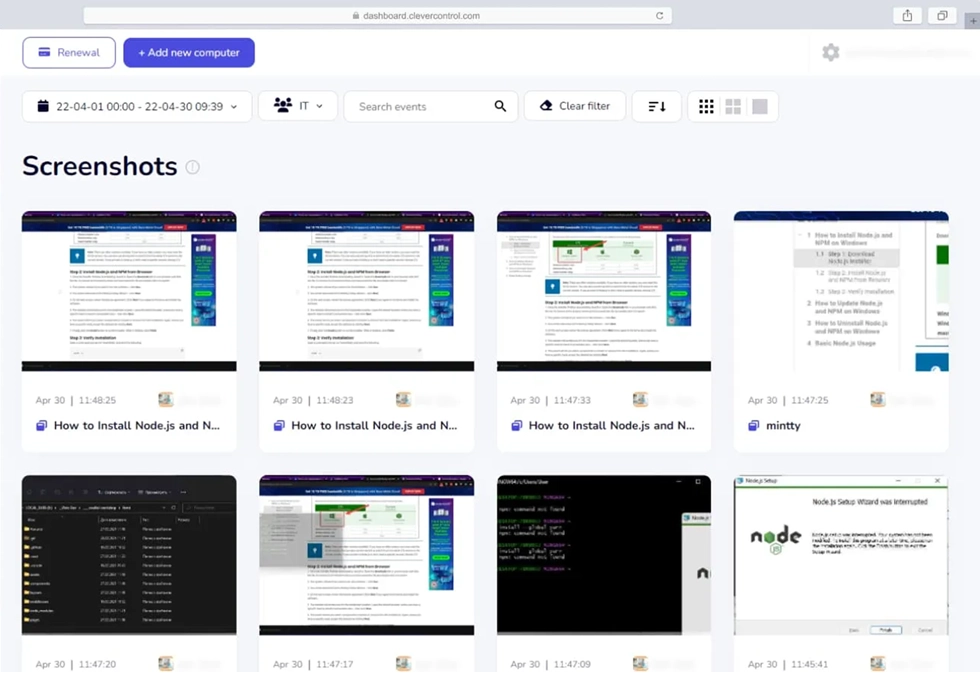Viewport: 980px width, 675px height.
Task: Open the mintty screenshot thumbnail
Action: pyautogui.click(x=841, y=291)
